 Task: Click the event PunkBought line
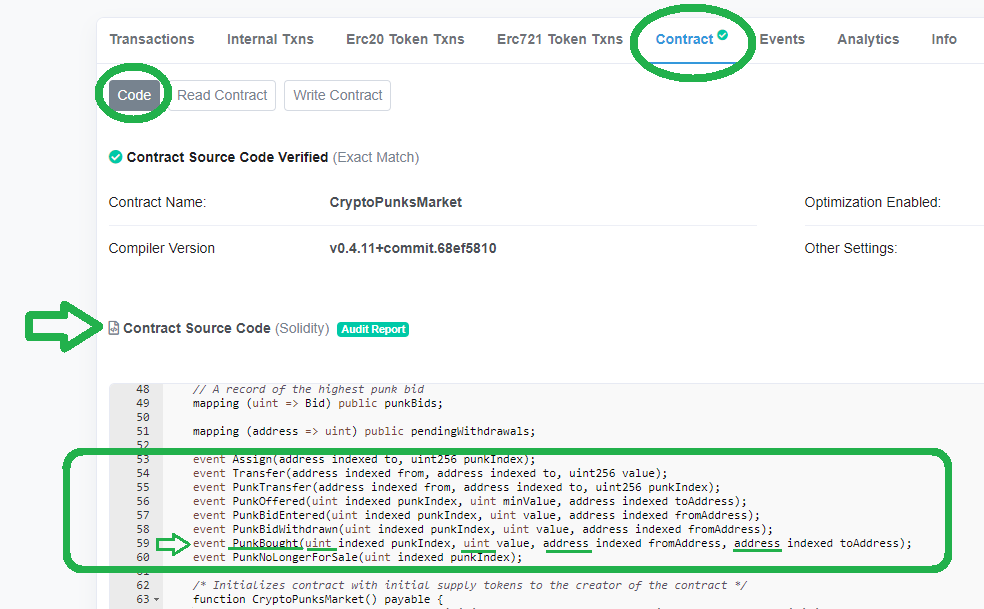coord(552,543)
